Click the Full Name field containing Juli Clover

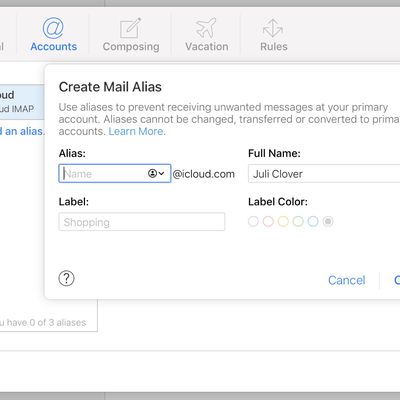point(324,173)
